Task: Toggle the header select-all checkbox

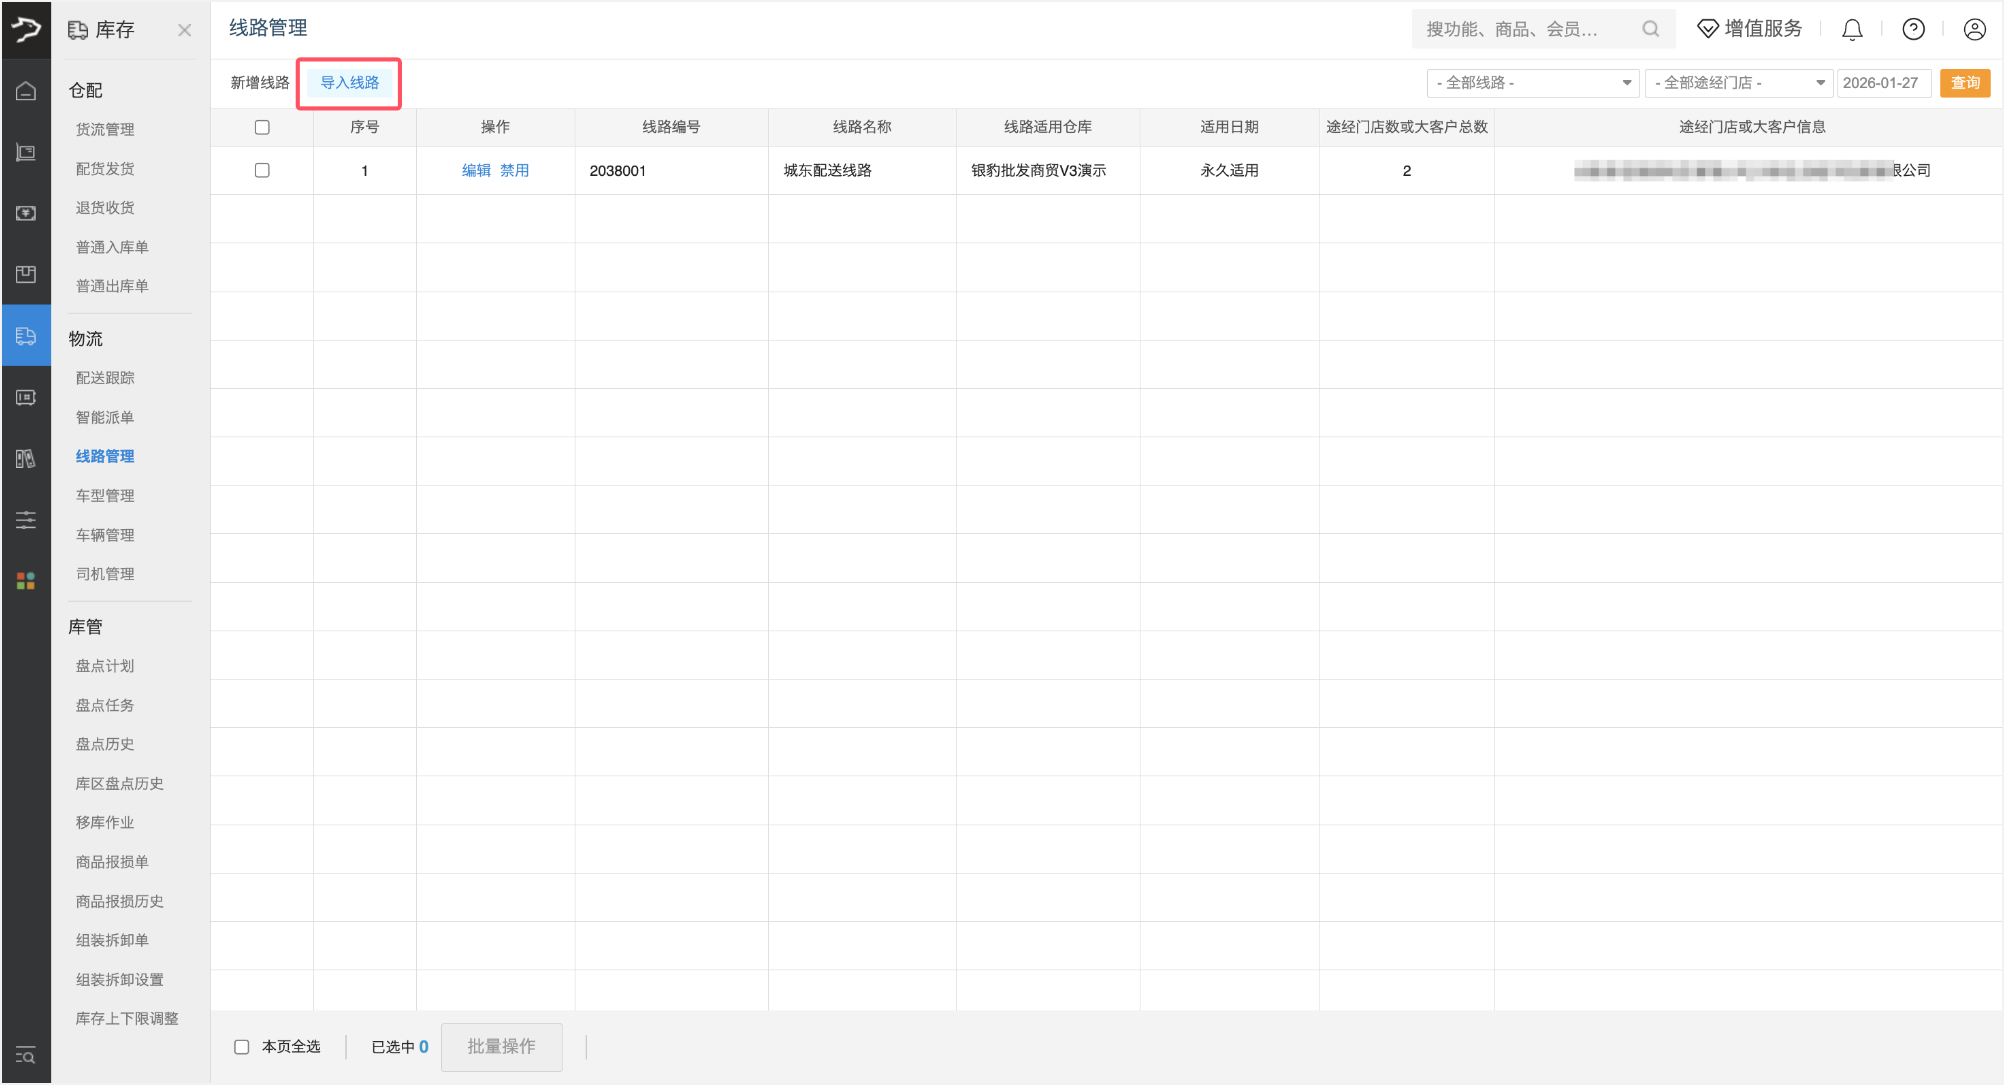Action: click(262, 127)
